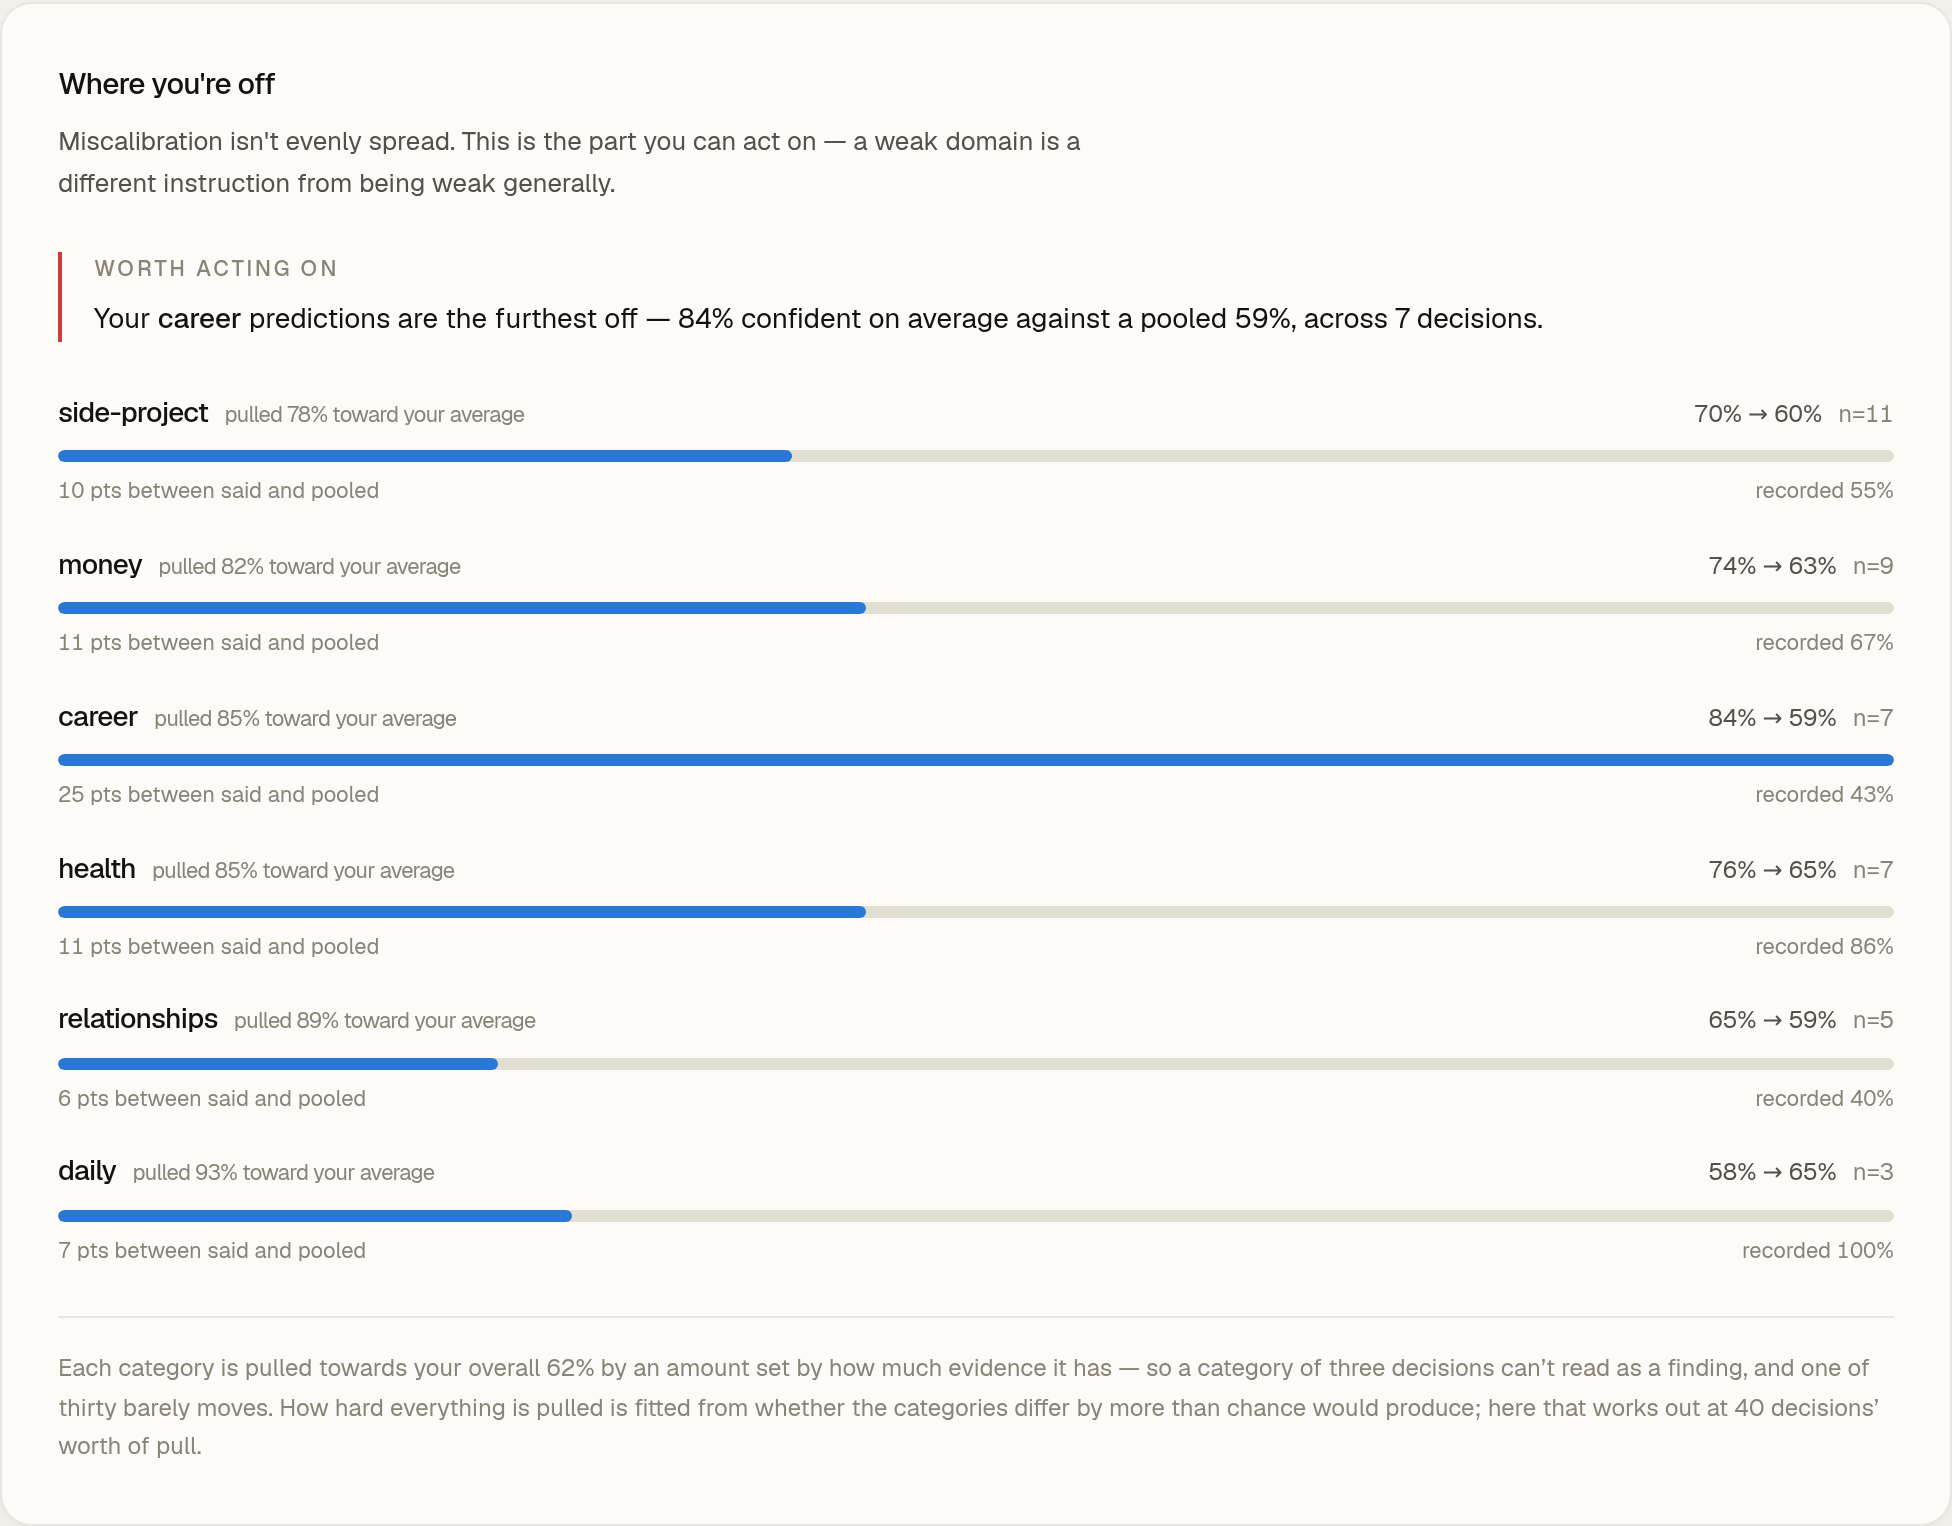Click 'recorded 100%' for daily
Image resolution: width=1952 pixels, height=1526 pixels.
coord(1817,1250)
